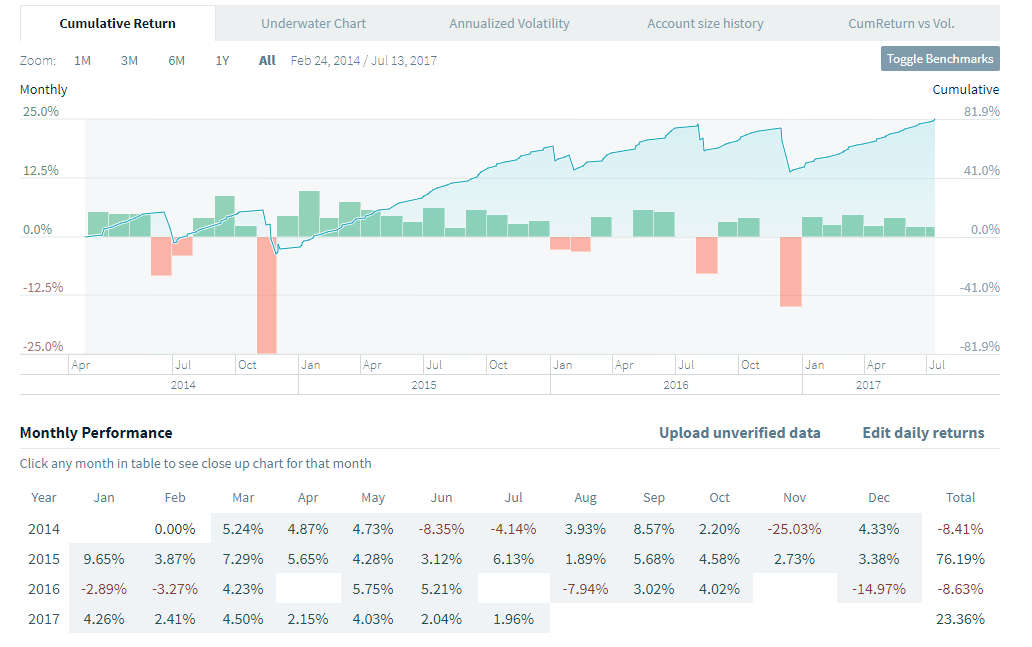
Task: Open the Upload unverified data link
Action: (x=739, y=433)
